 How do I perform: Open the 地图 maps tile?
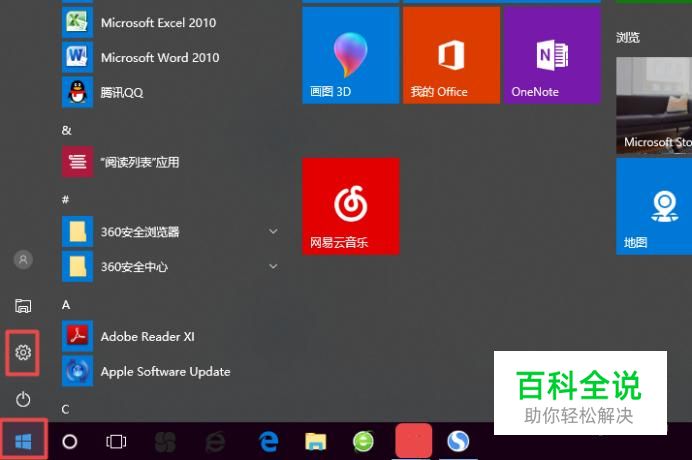654,206
